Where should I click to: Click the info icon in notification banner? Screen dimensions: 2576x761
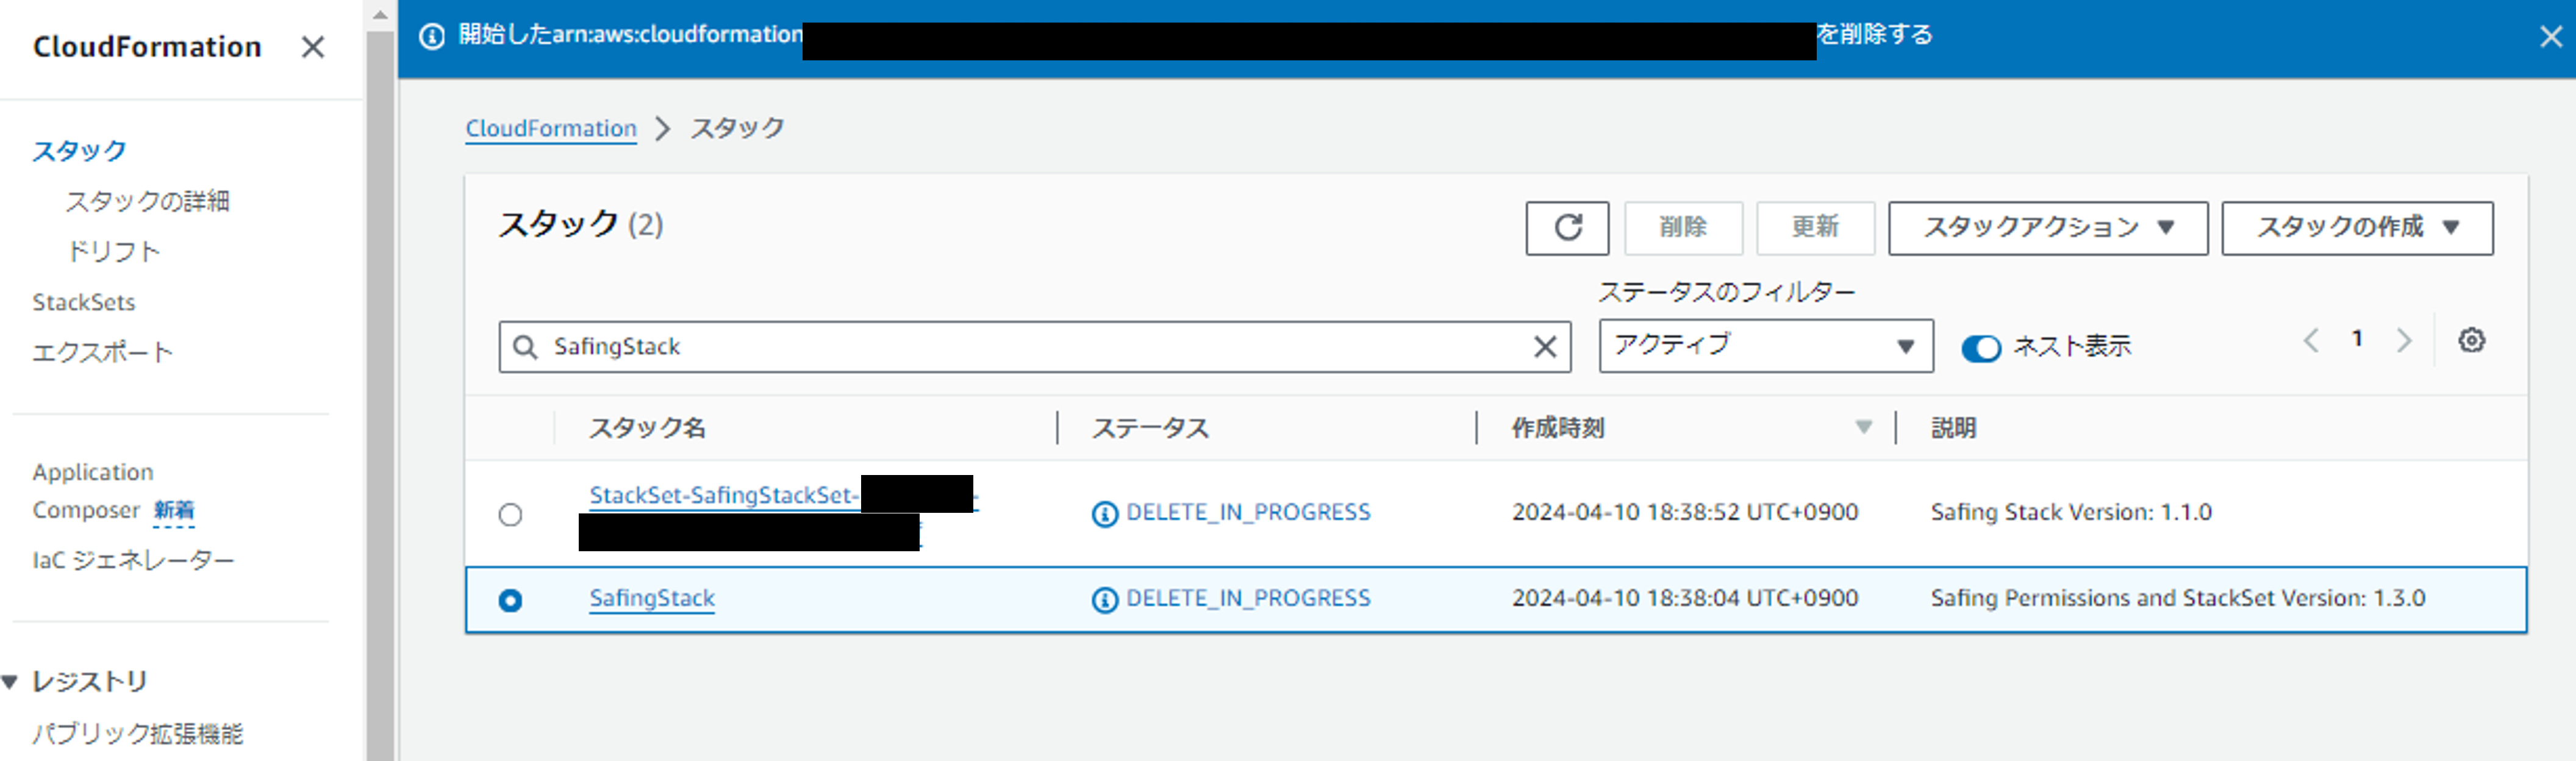point(432,37)
